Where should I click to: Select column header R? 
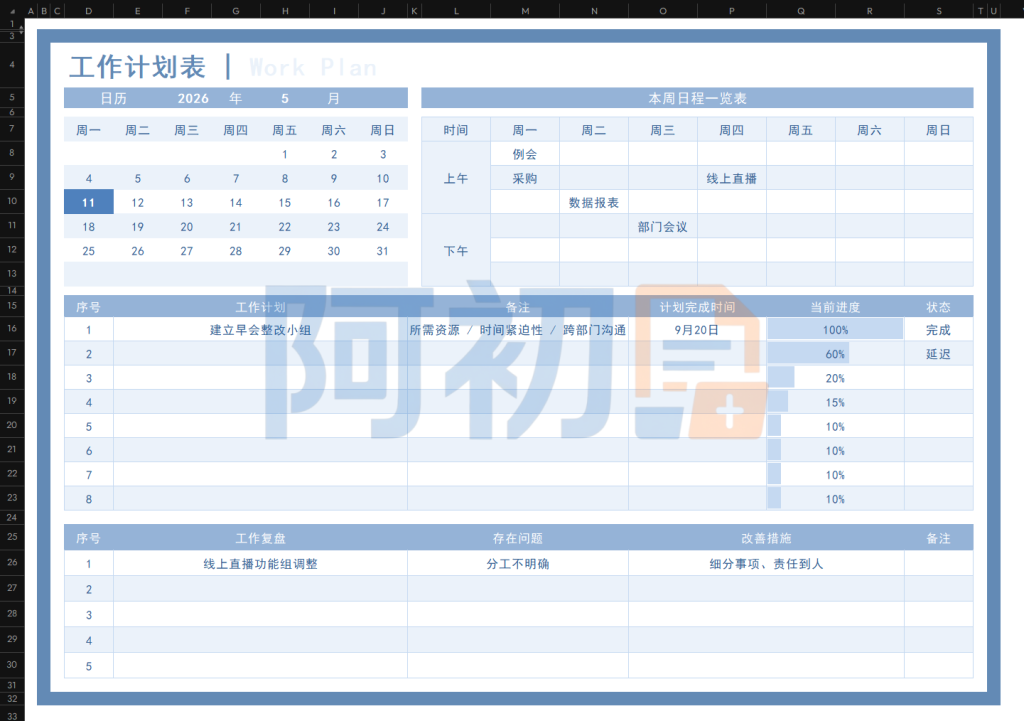[x=869, y=10]
